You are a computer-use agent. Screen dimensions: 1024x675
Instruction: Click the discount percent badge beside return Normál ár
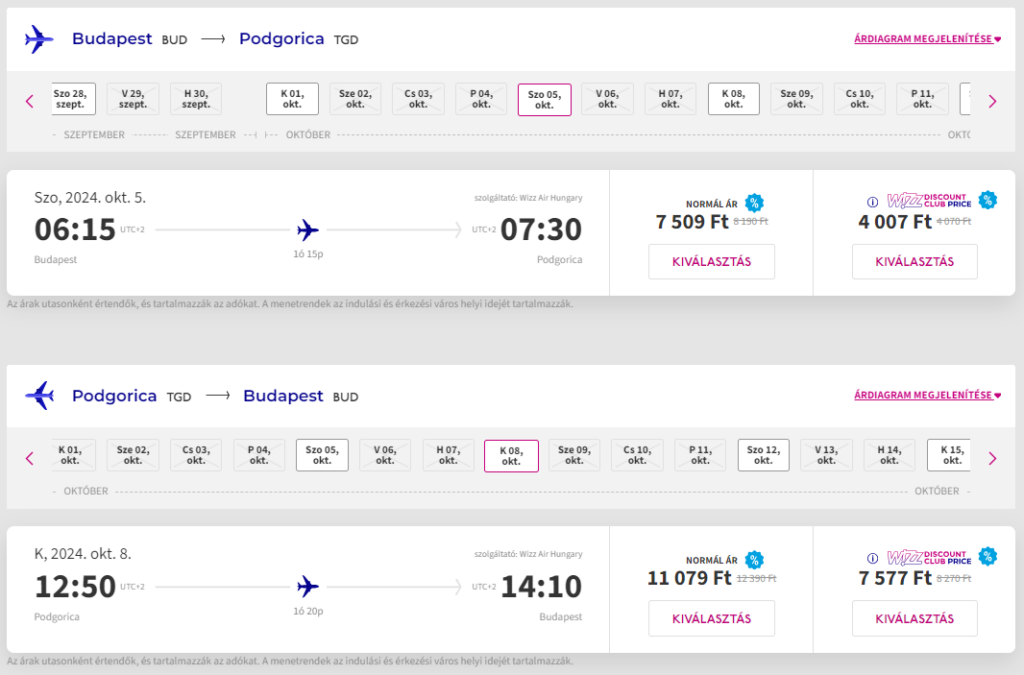[754, 559]
